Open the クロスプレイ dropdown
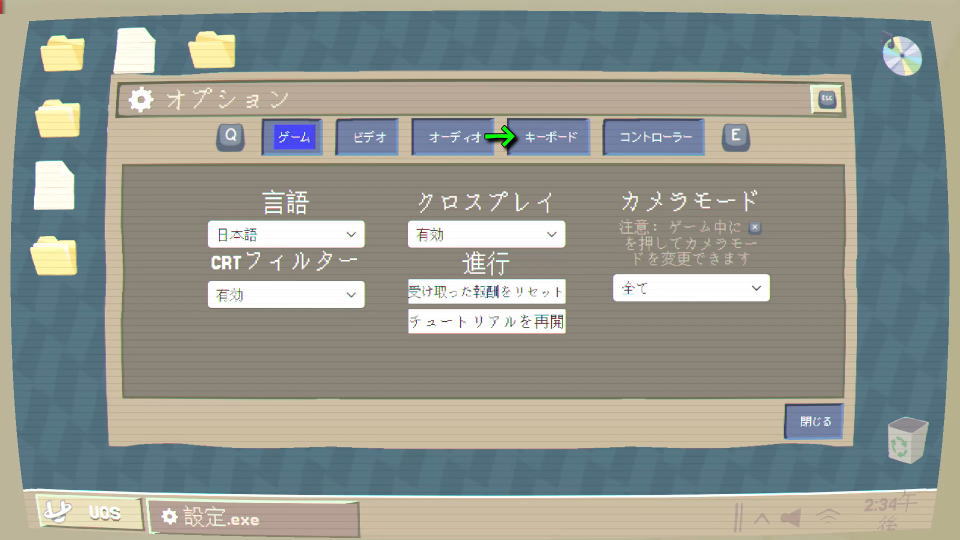Screen dimensions: 960x540 [x=486, y=234]
